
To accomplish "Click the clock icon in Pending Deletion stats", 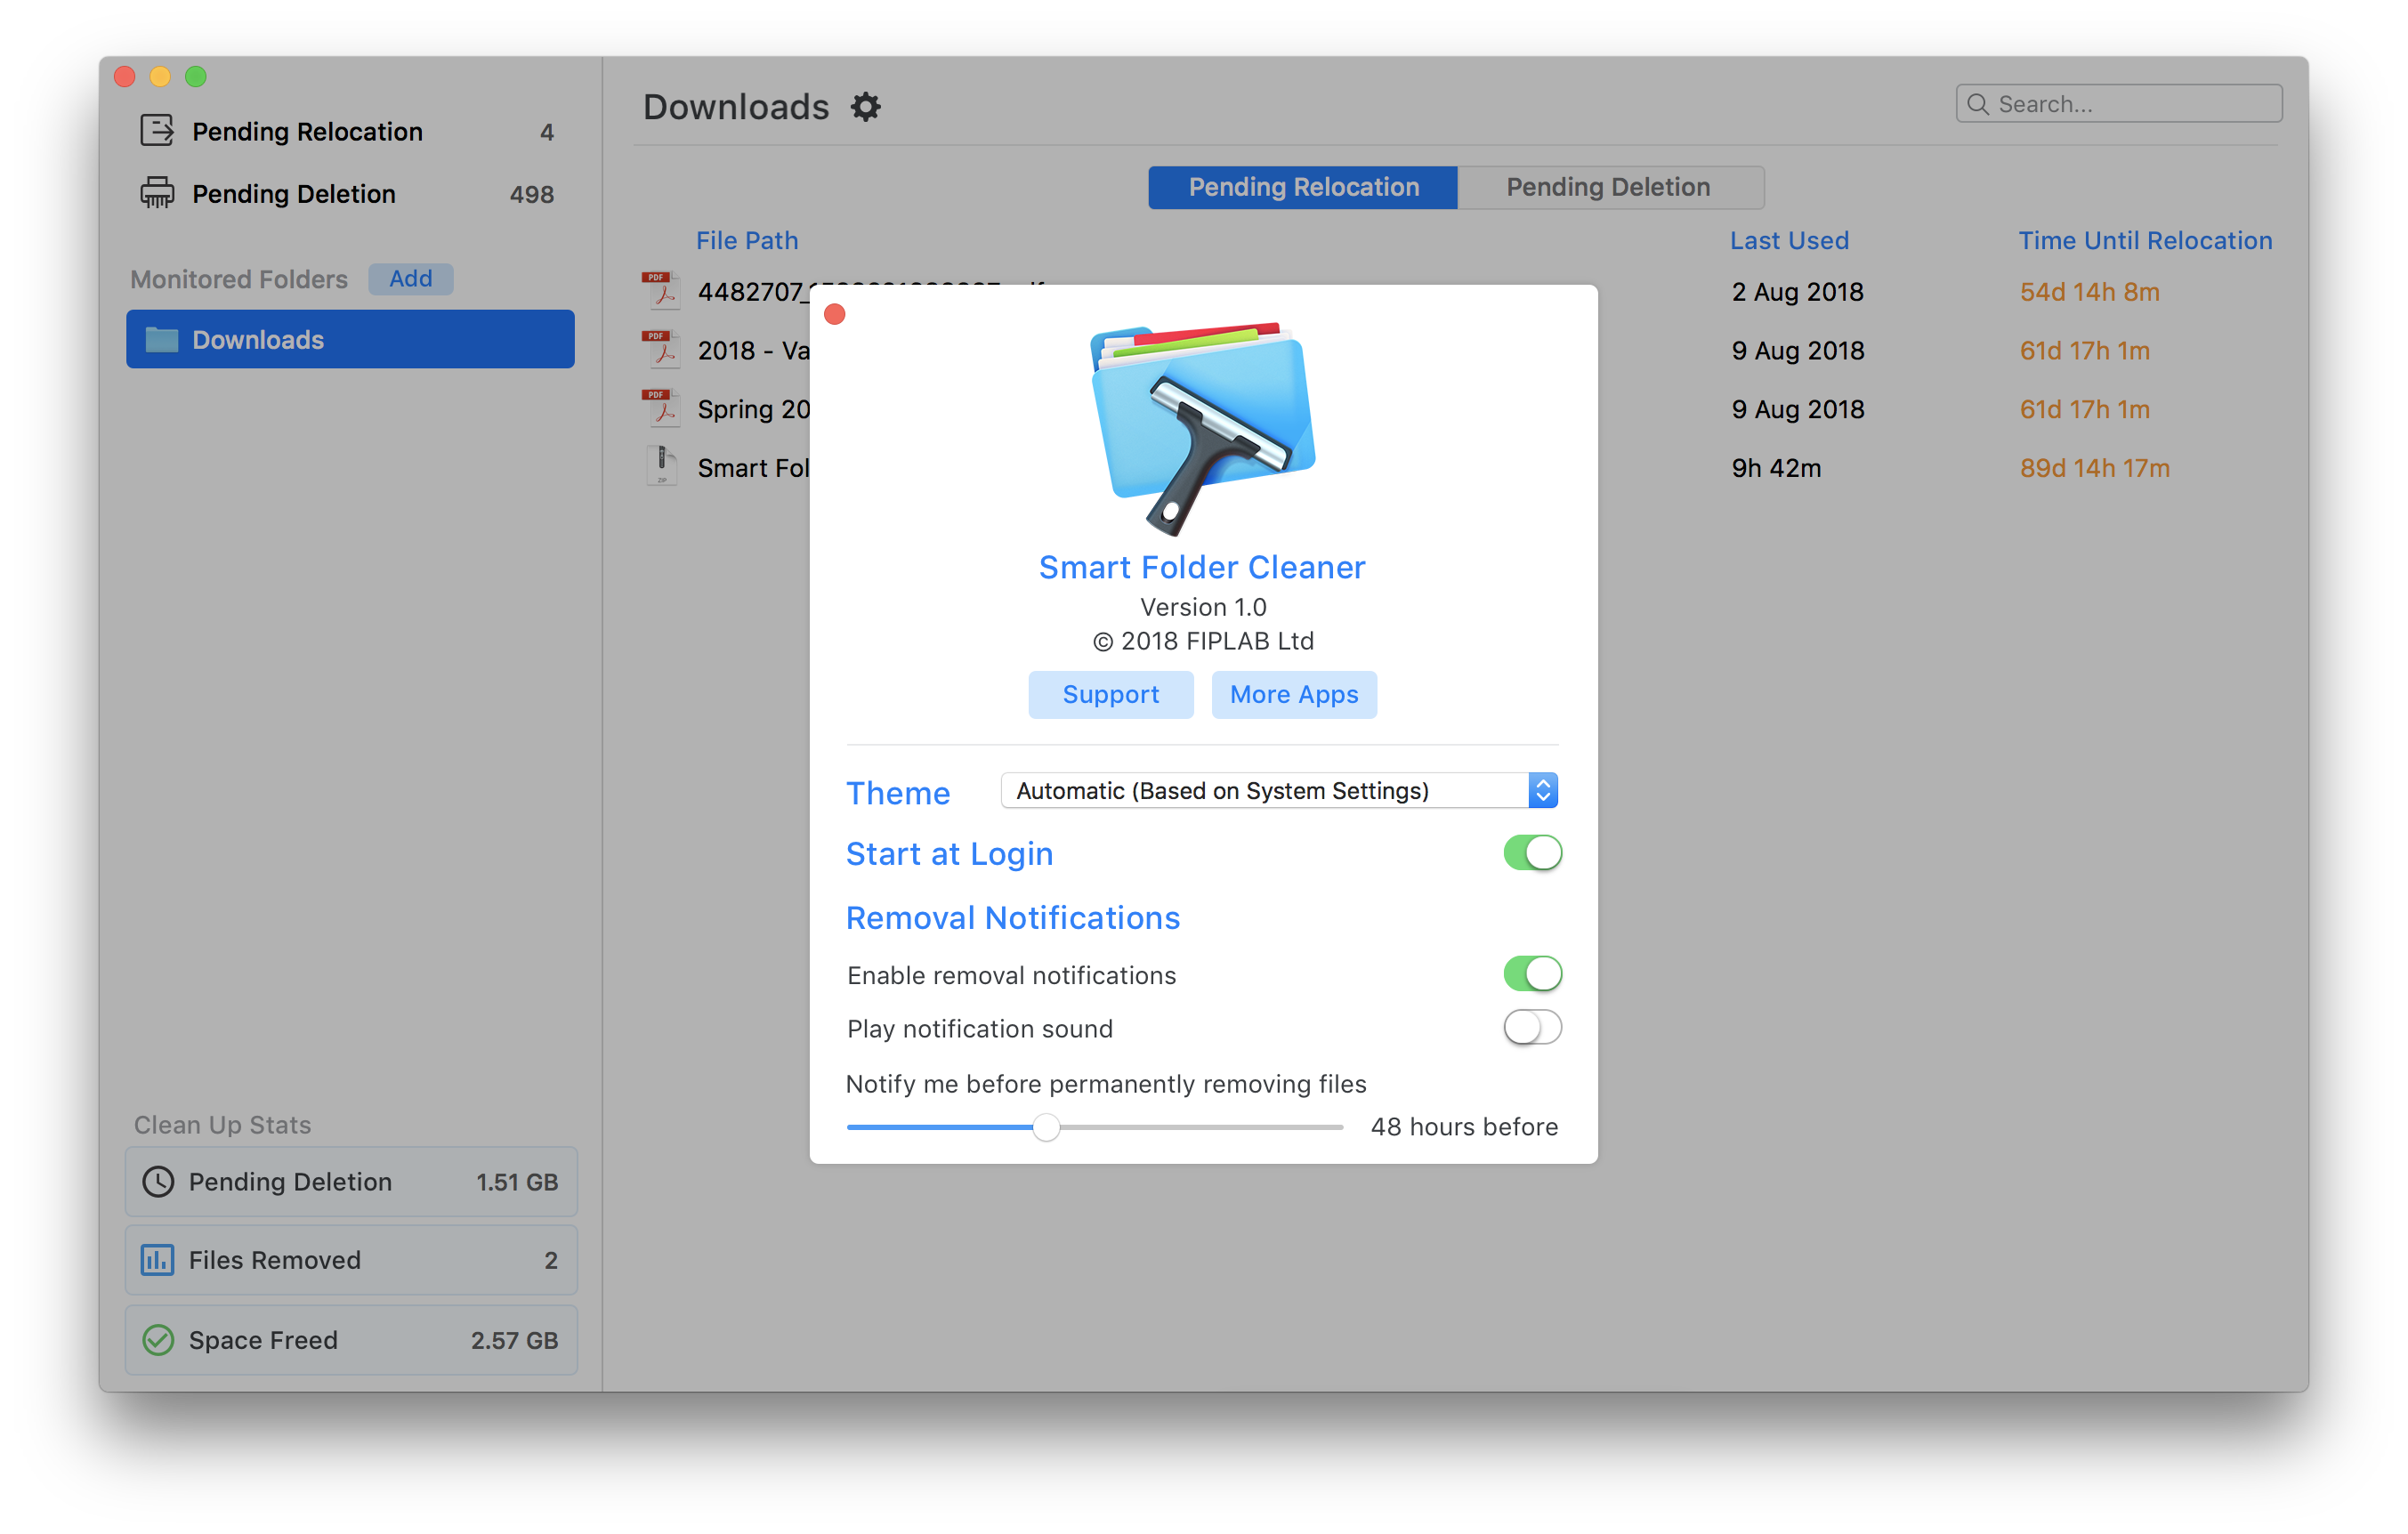I will tap(158, 1181).
